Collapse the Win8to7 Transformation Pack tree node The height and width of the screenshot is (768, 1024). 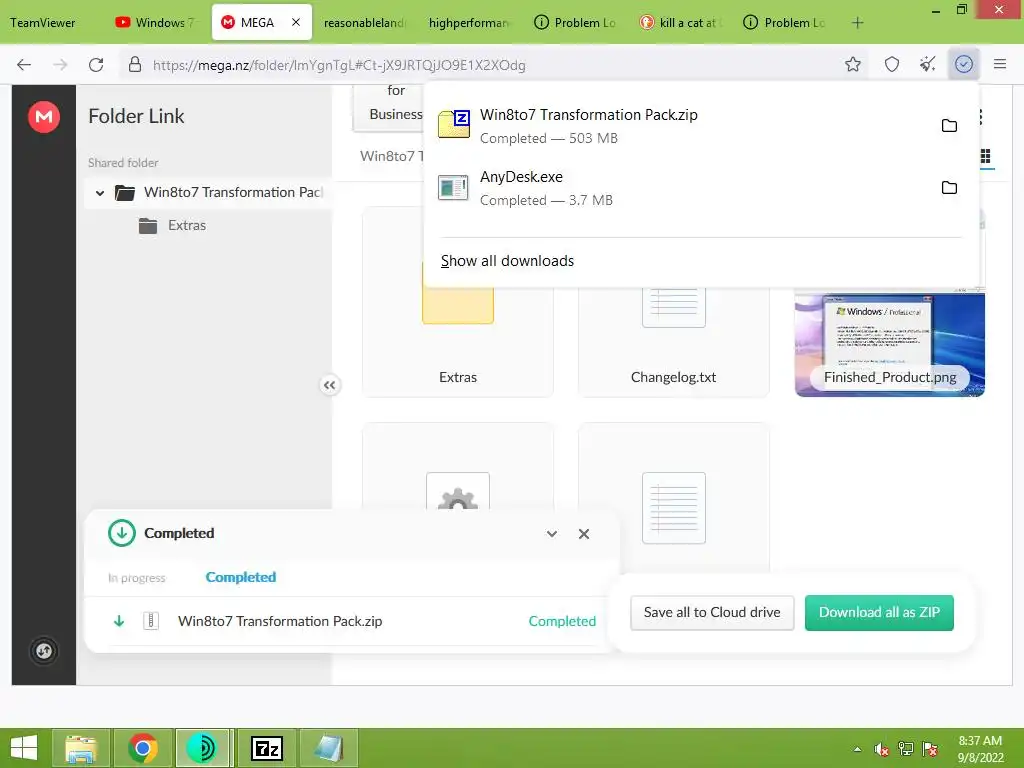pyautogui.click(x=100, y=193)
